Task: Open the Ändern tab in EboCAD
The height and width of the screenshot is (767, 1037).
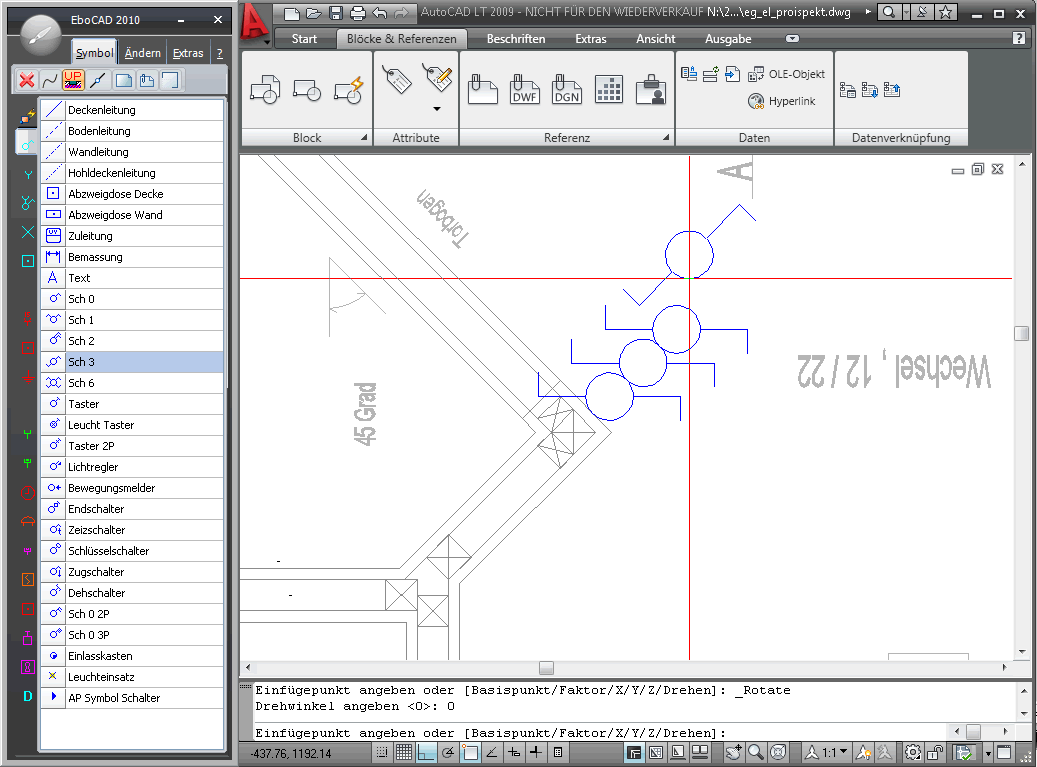Action: [142, 53]
